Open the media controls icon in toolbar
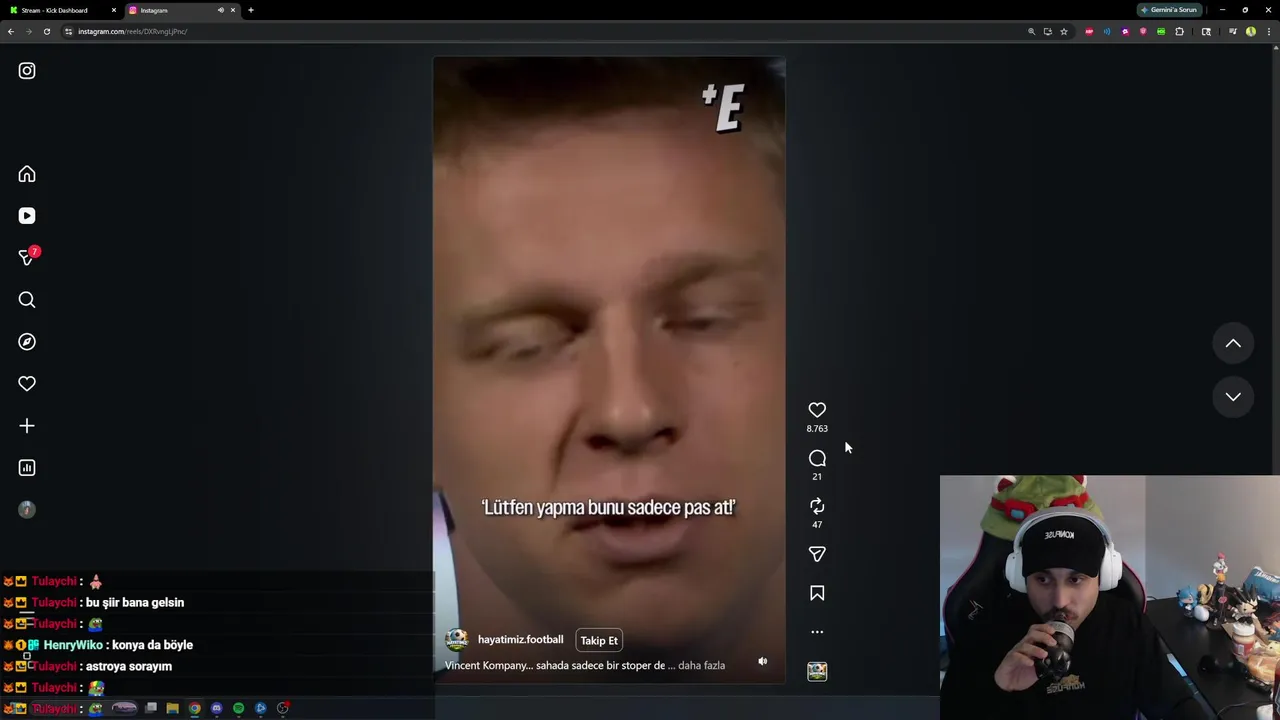Viewport: 1280px width, 720px height. point(1233,31)
